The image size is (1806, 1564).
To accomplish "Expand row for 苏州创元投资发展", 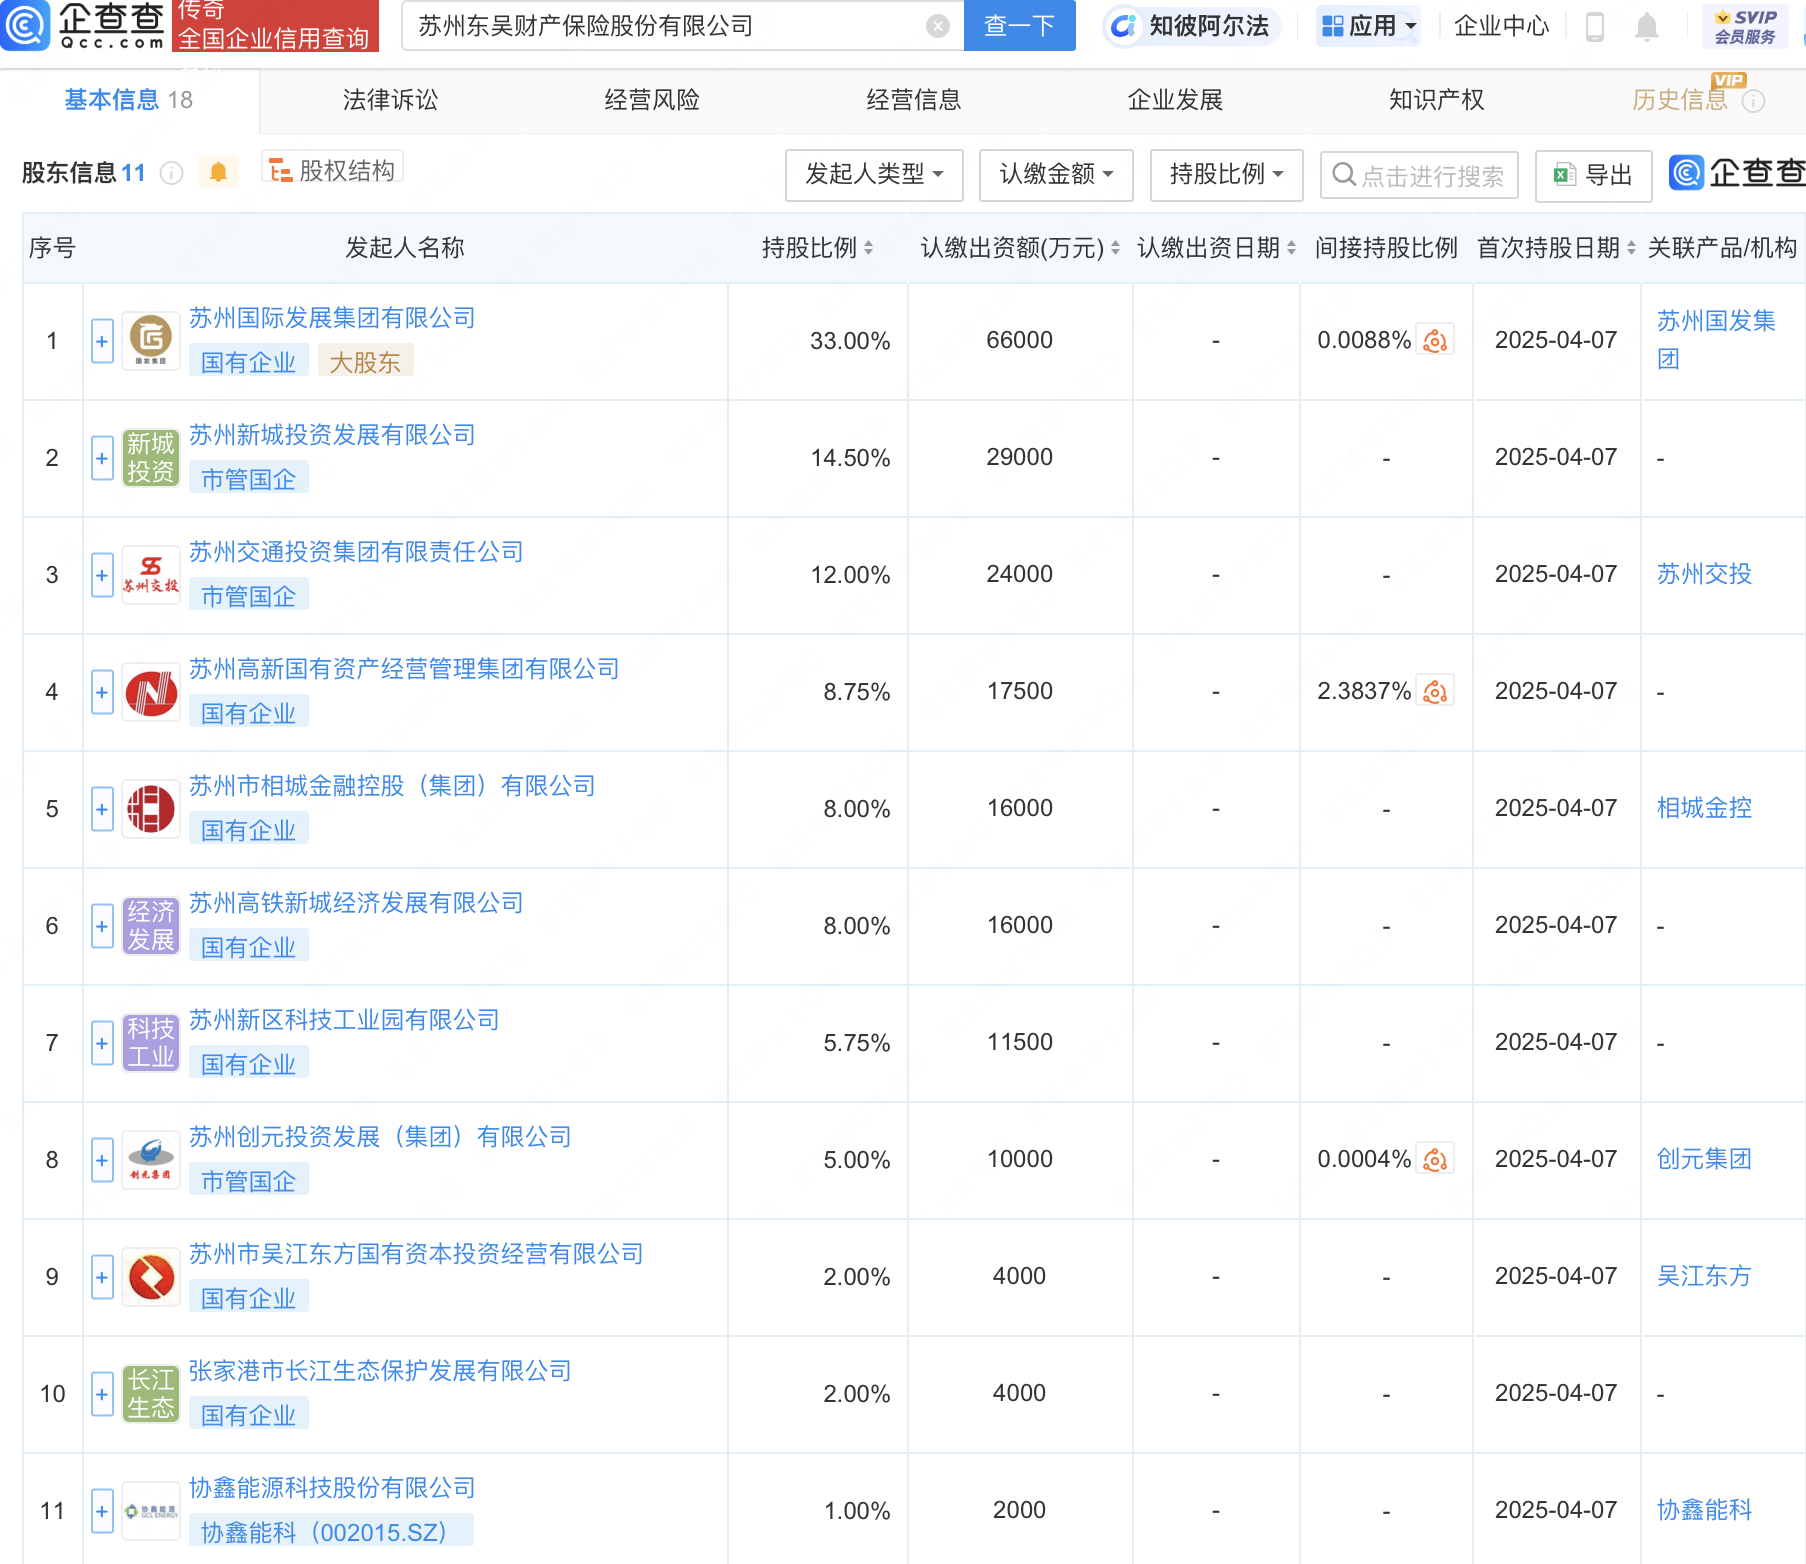I will (102, 1160).
